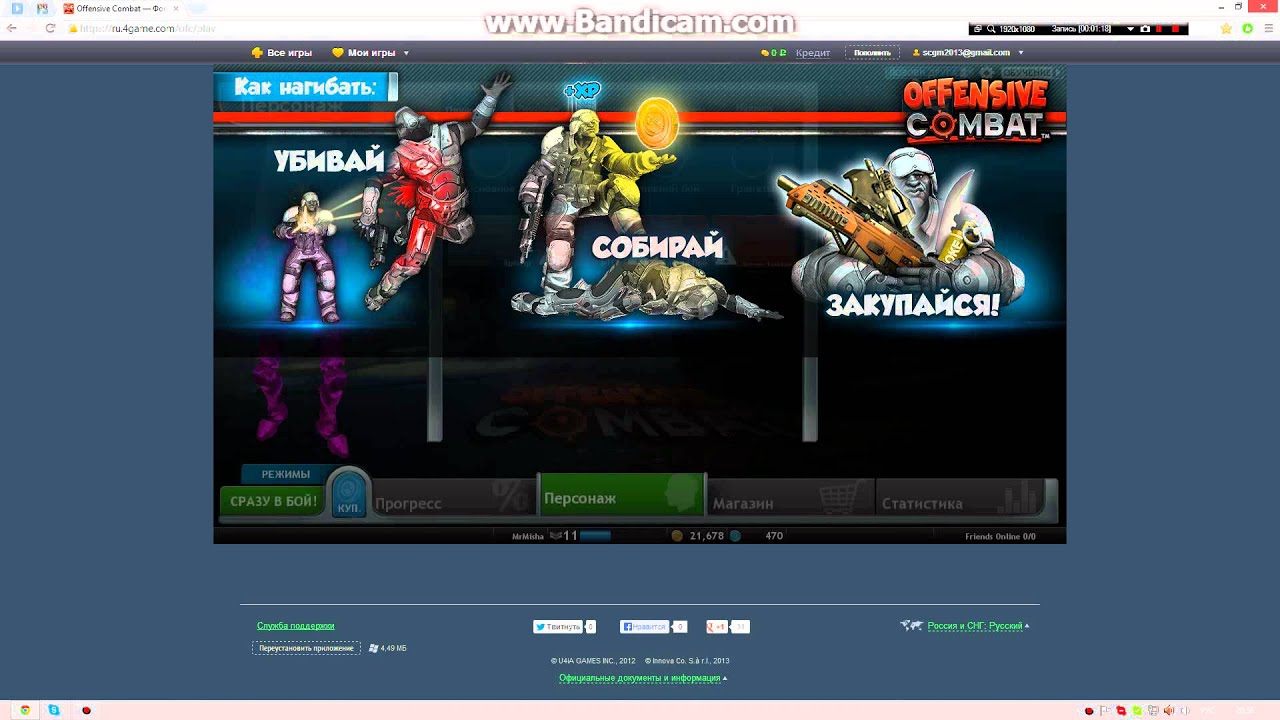Screen dimensions: 1280x720
Task: Click the browser back arrow
Action: tap(12, 28)
